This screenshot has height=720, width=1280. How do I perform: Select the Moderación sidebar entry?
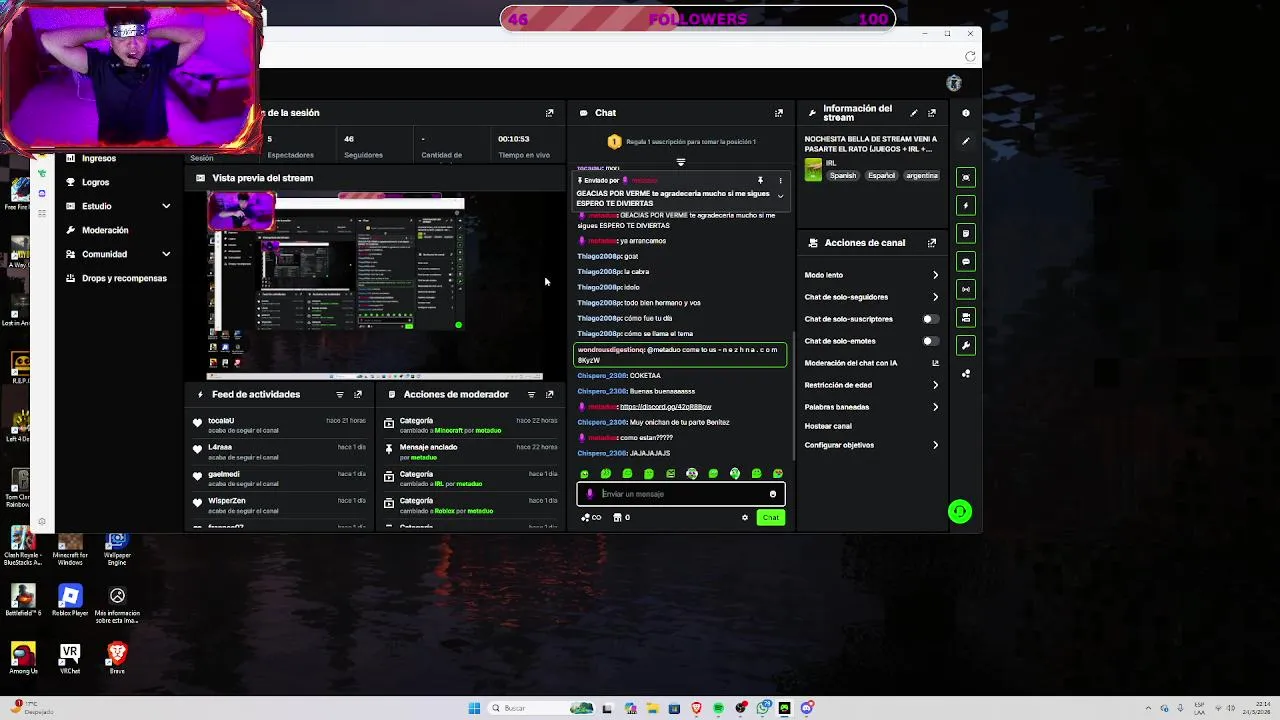pos(105,230)
